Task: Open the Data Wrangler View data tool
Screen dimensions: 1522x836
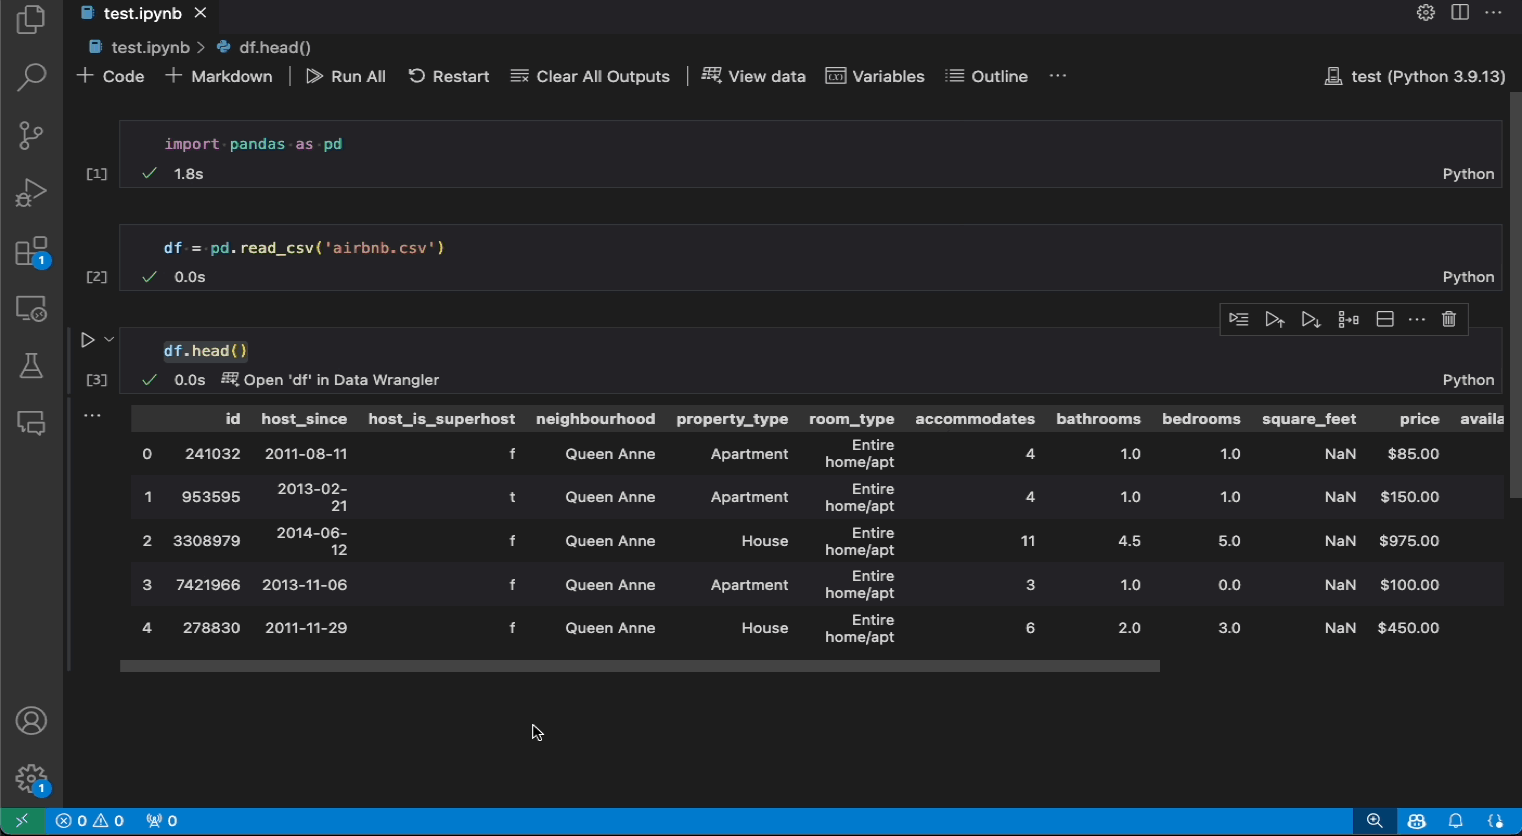Action: [x=754, y=75]
